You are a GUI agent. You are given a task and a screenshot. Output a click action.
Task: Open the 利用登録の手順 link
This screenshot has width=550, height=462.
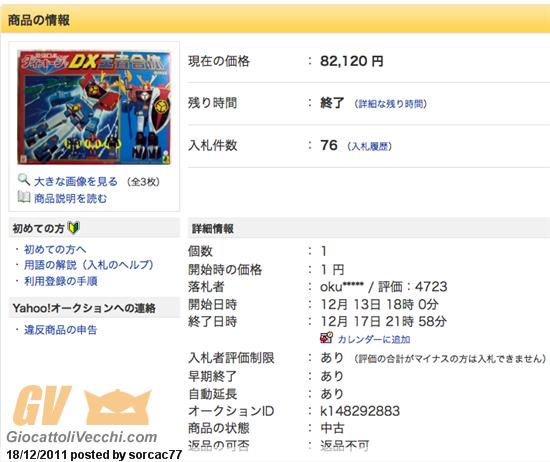[61, 281]
